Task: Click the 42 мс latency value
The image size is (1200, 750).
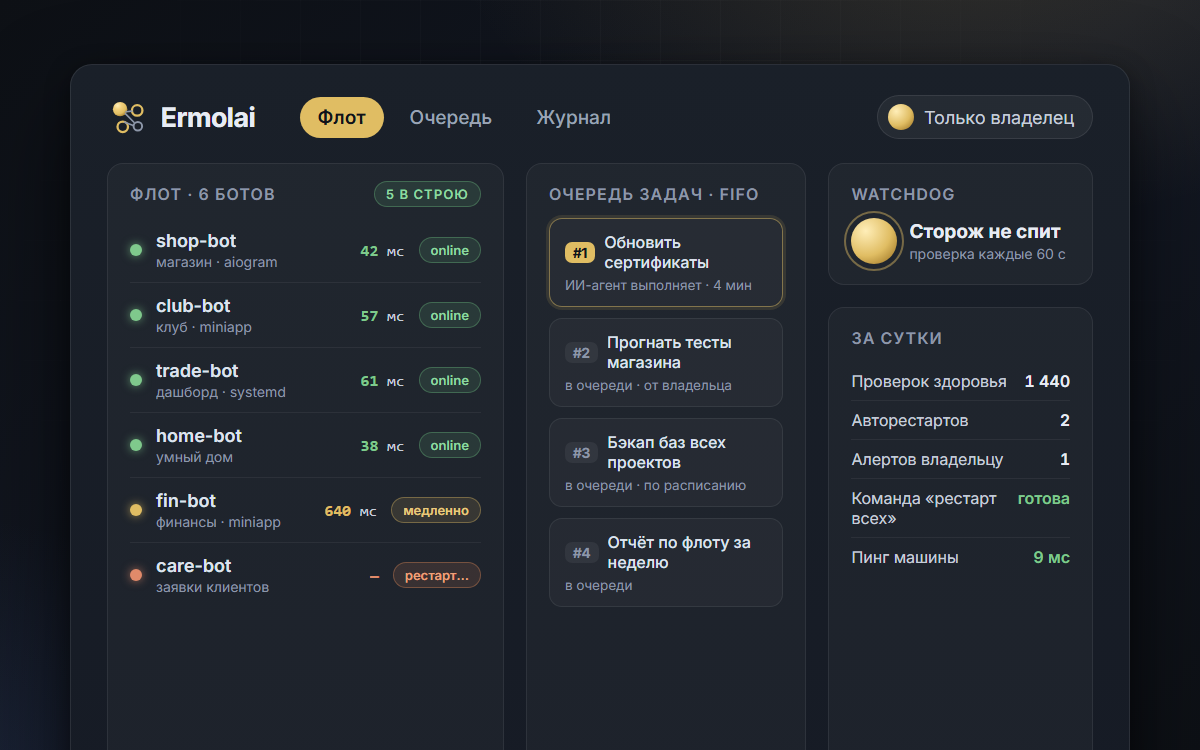Action: click(x=382, y=251)
